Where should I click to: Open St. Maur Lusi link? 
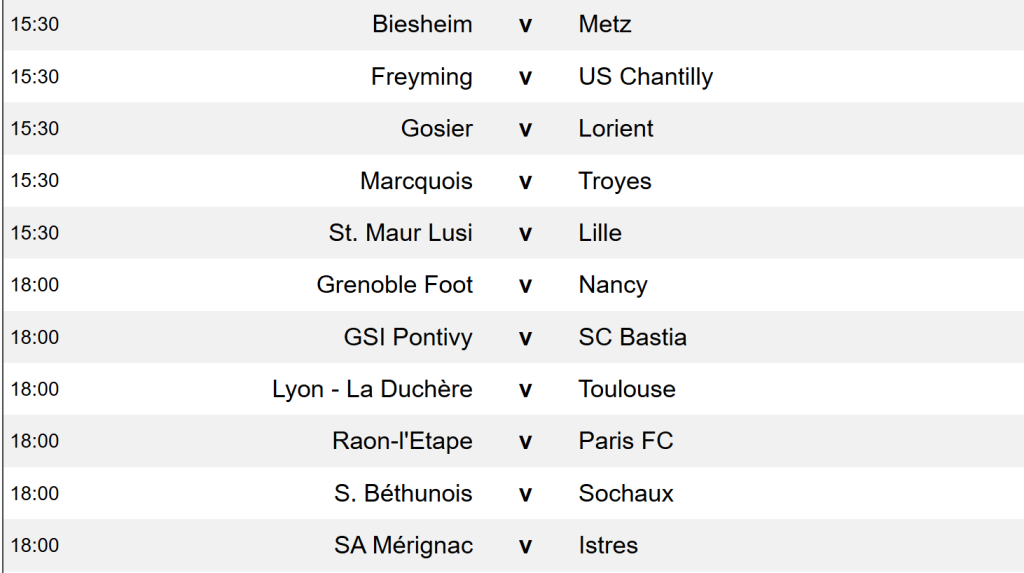click(400, 233)
